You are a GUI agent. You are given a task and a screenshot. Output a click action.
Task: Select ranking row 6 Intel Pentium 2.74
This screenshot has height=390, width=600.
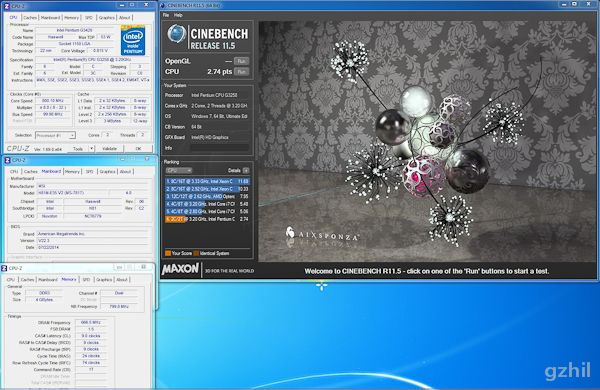click(x=207, y=219)
